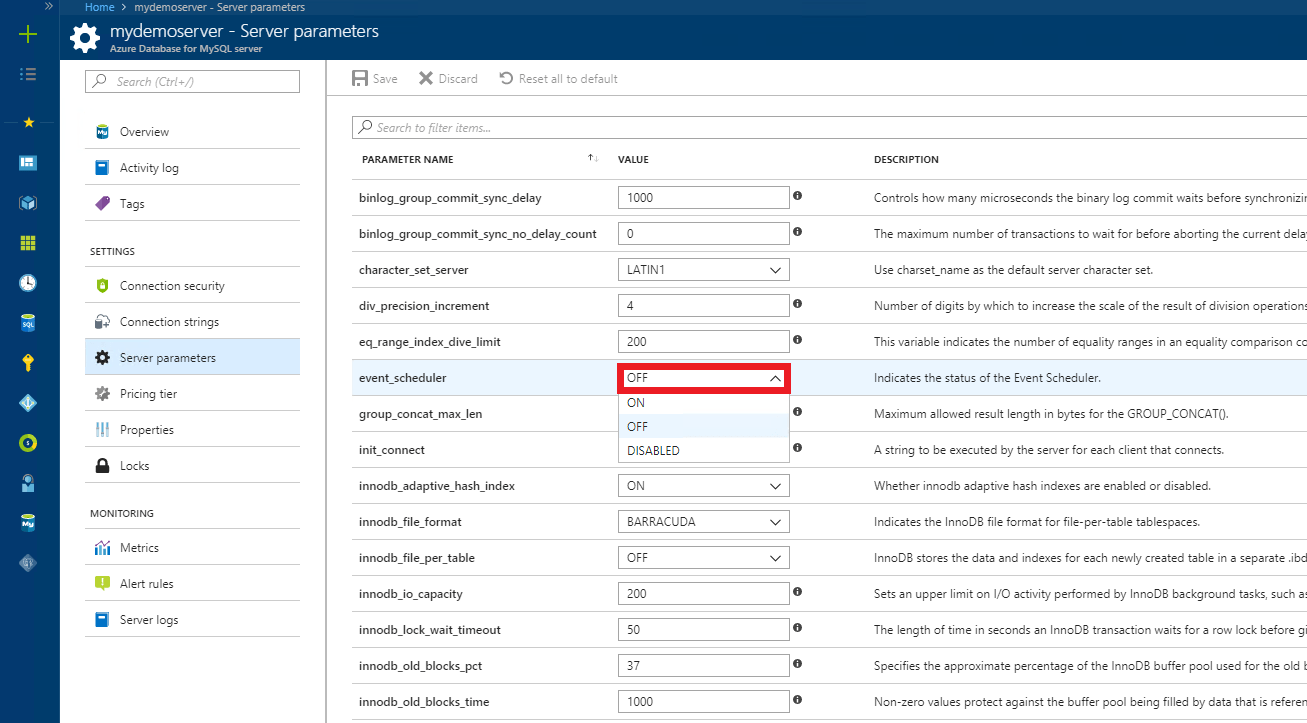Expand the innodb_file_format dropdown

[x=703, y=521]
